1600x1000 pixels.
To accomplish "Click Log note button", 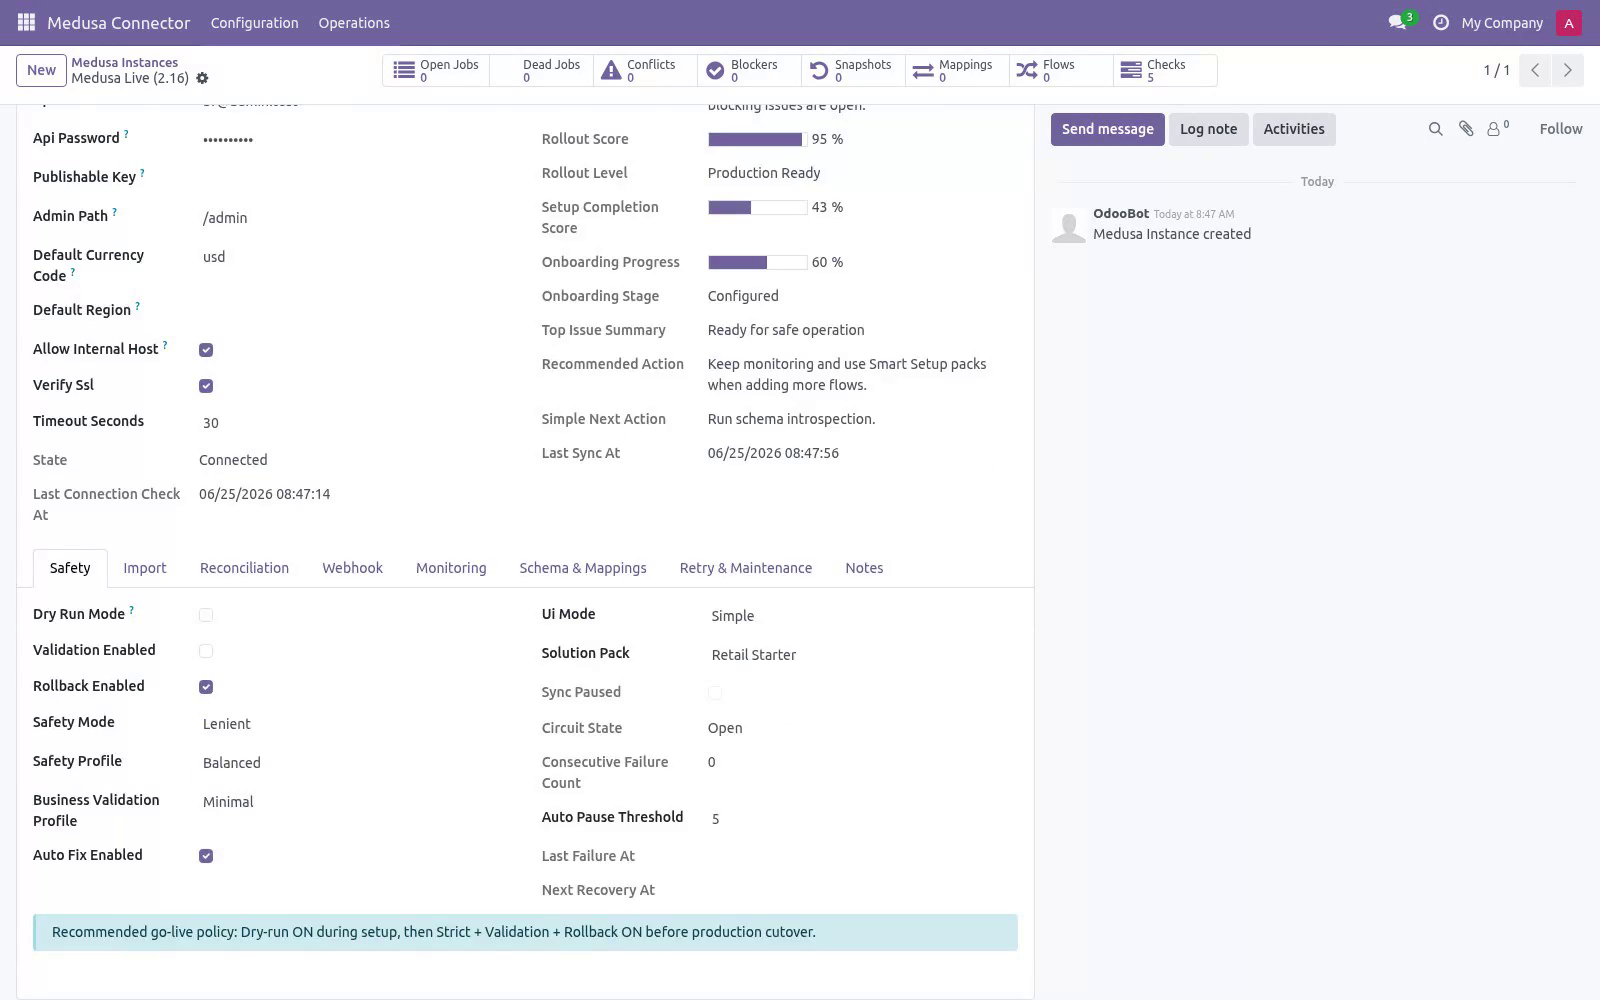I will tap(1208, 129).
